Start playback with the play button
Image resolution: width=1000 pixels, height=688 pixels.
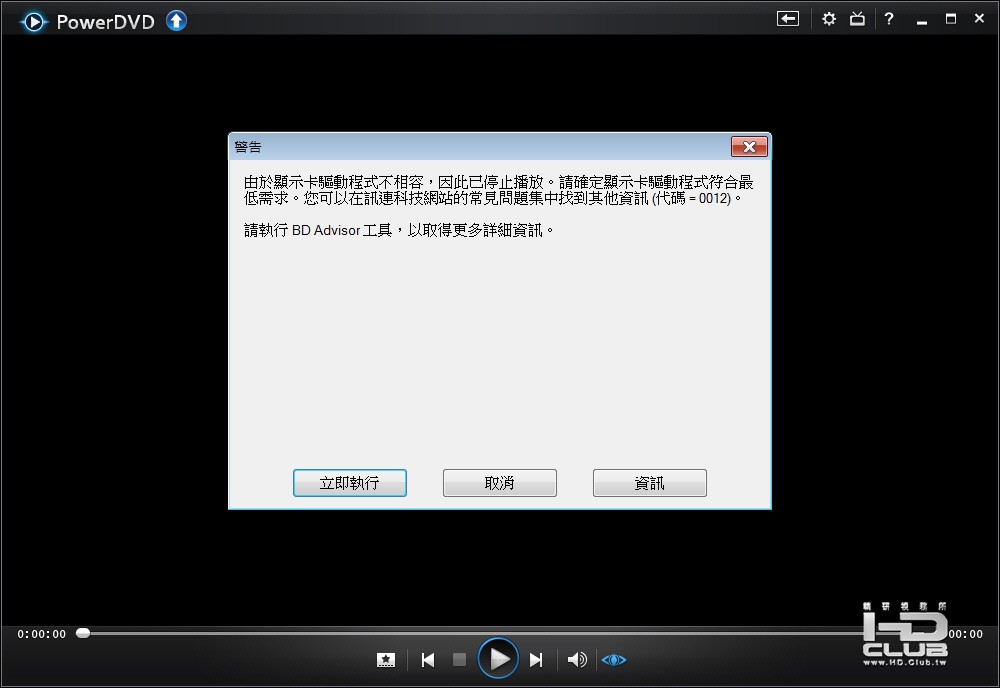click(x=498, y=658)
